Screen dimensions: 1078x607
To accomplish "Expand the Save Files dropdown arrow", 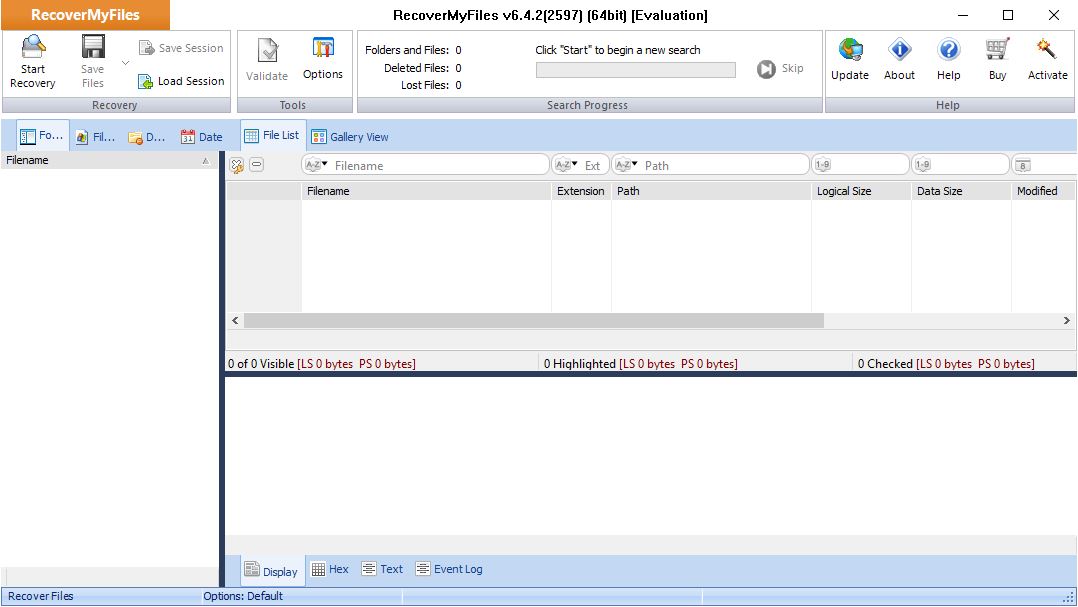I will [125, 63].
